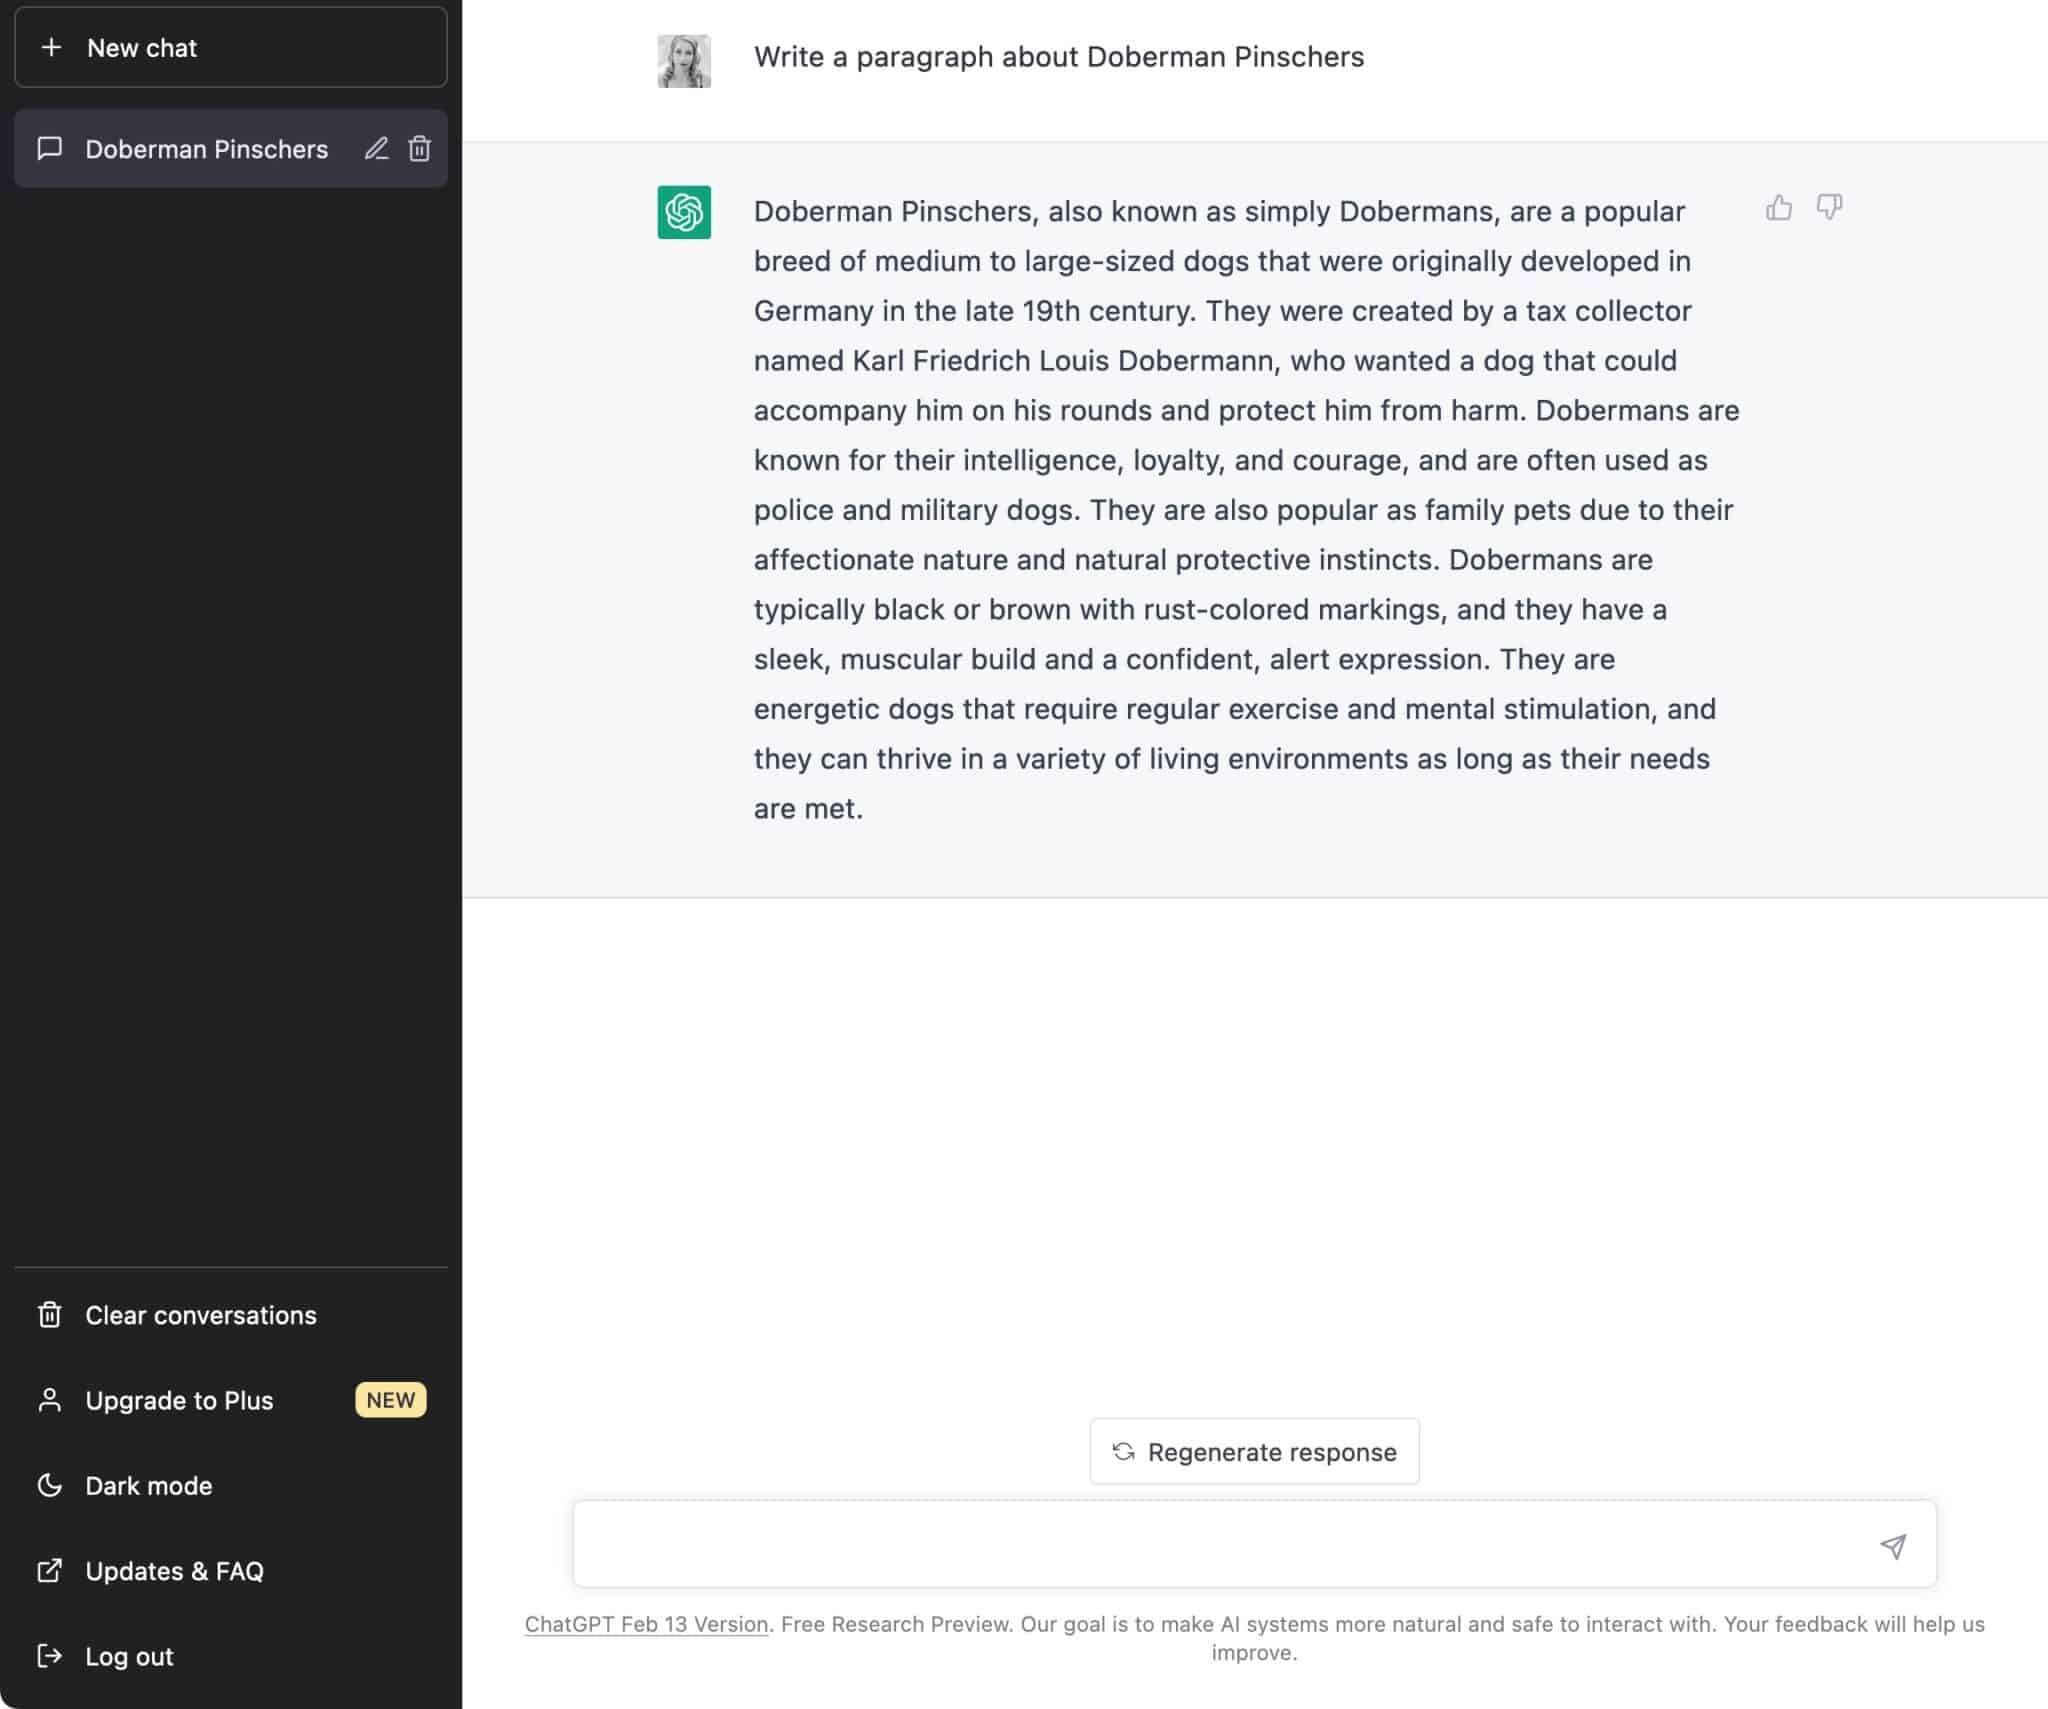Click the ChatGPT logo next to the response
Screen dimensions: 2048x1709
click(x=684, y=212)
